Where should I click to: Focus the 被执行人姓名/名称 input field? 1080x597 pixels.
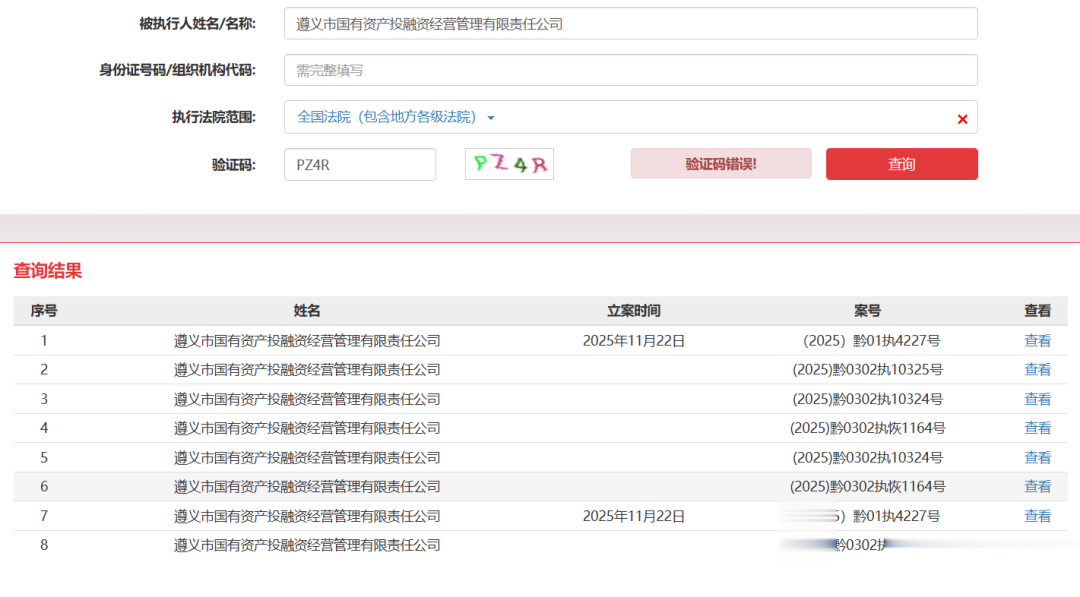630,23
